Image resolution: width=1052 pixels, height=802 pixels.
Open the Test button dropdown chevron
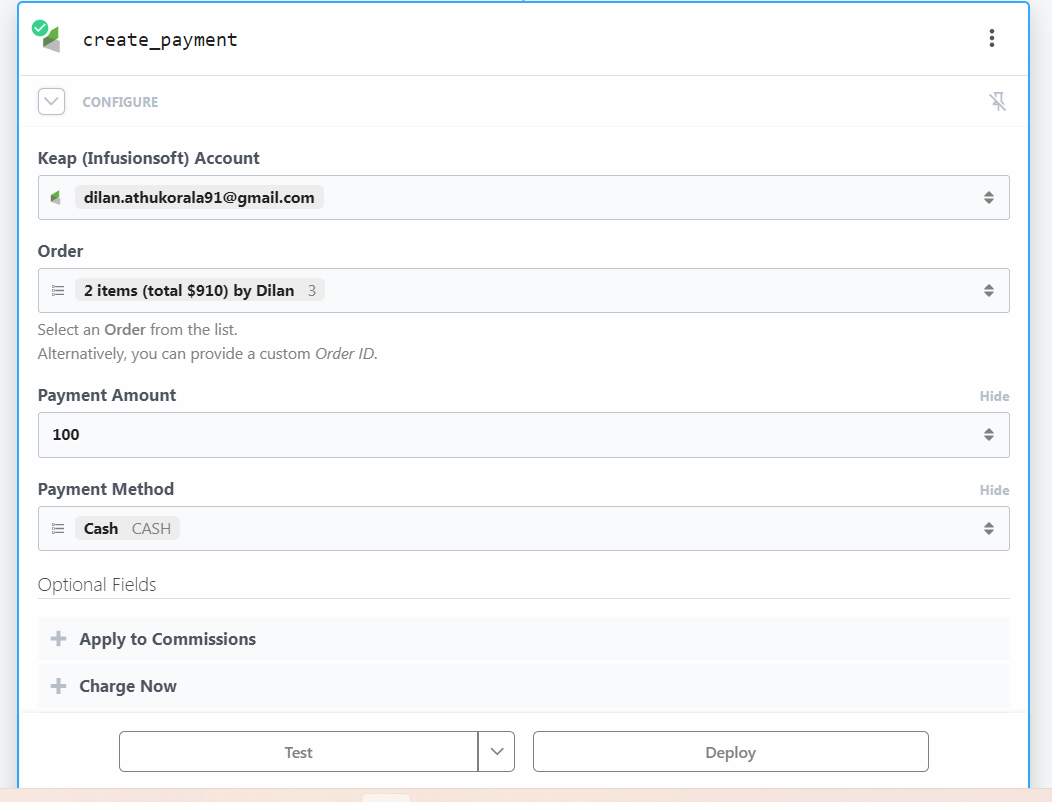pyautogui.click(x=496, y=752)
